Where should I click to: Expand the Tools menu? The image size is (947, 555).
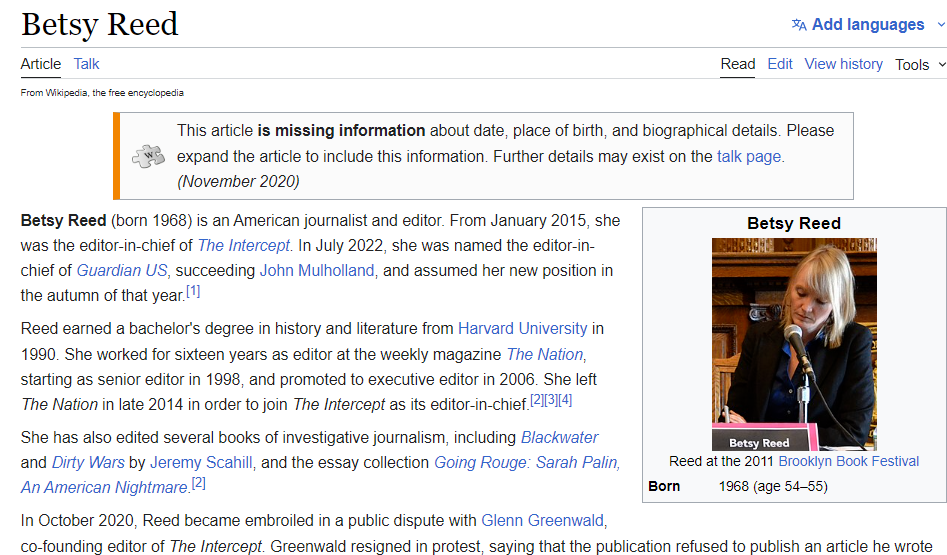(x=920, y=65)
